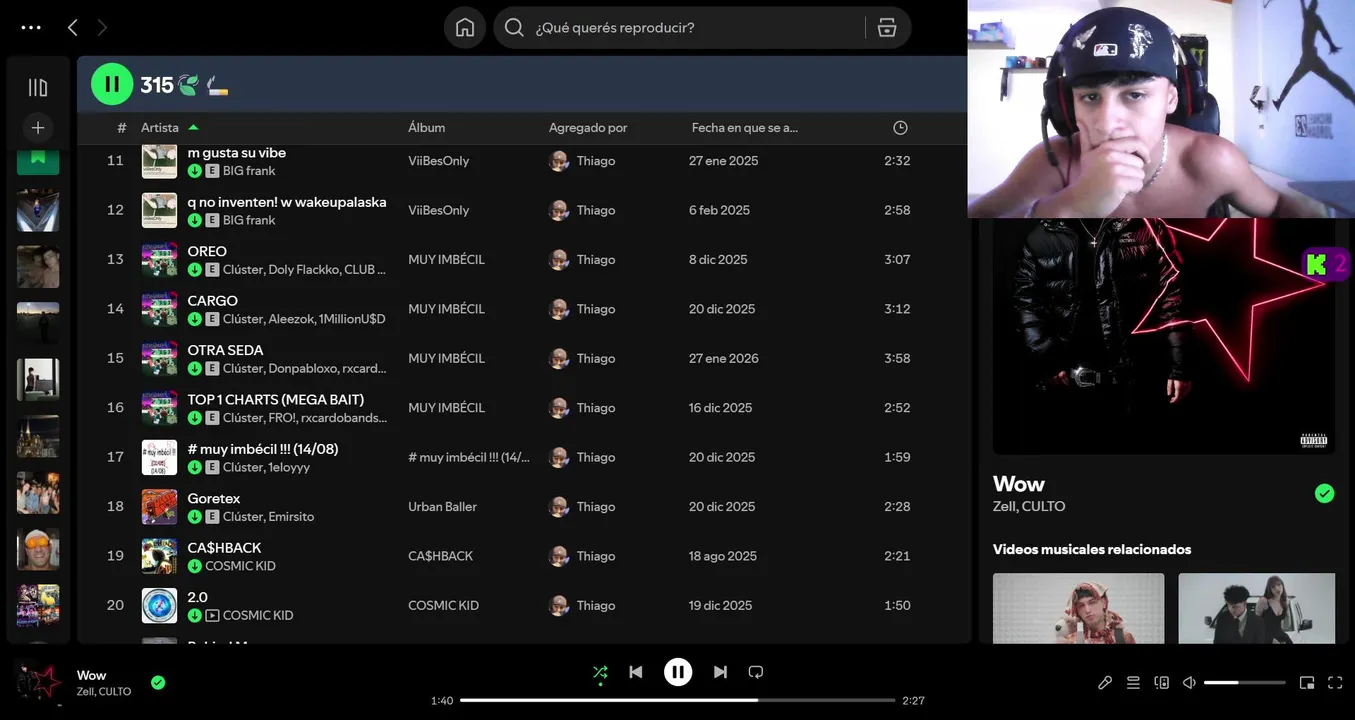The width and height of the screenshot is (1355, 720).
Task: Open Wow title in Now Playing panel
Action: (1018, 484)
